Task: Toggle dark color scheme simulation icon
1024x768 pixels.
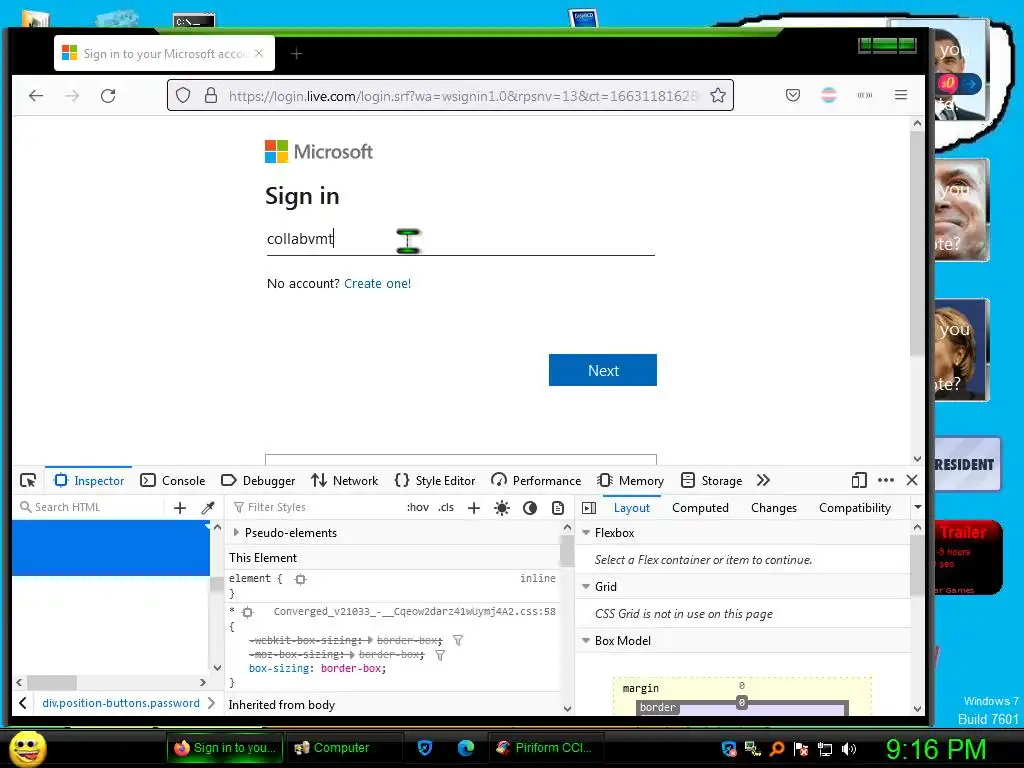Action: click(x=530, y=507)
